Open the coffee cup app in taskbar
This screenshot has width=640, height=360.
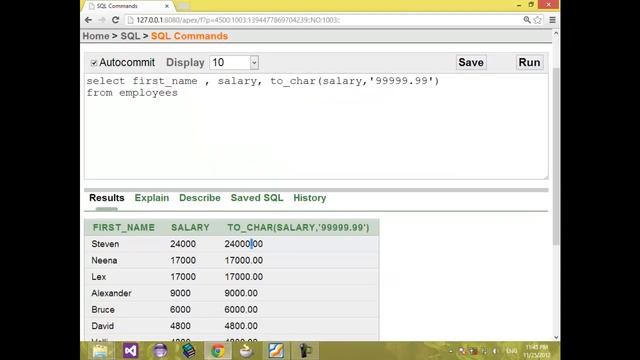(x=247, y=351)
